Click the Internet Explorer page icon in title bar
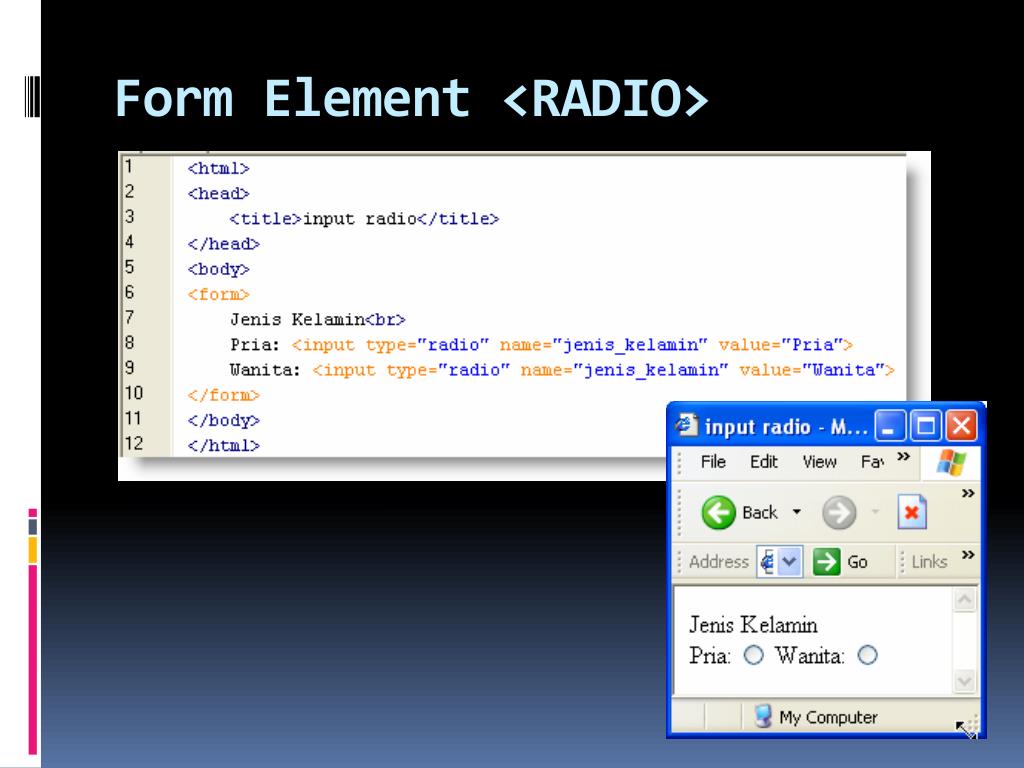Image resolution: width=1024 pixels, height=768 pixels. click(686, 425)
